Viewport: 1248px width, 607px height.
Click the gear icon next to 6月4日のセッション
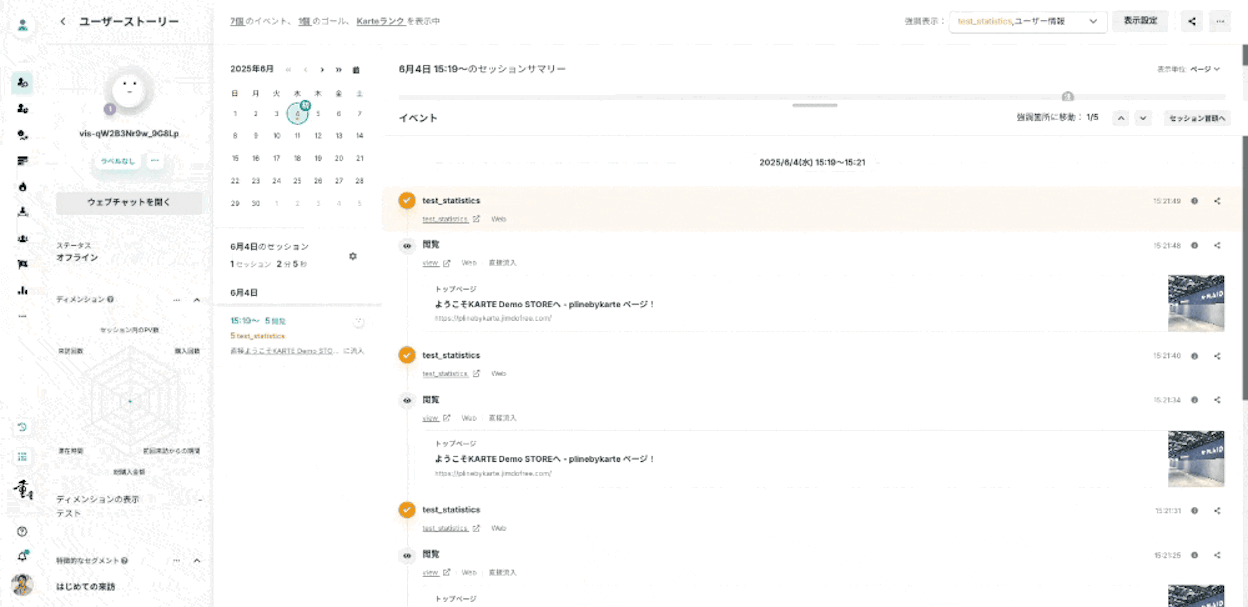click(353, 257)
